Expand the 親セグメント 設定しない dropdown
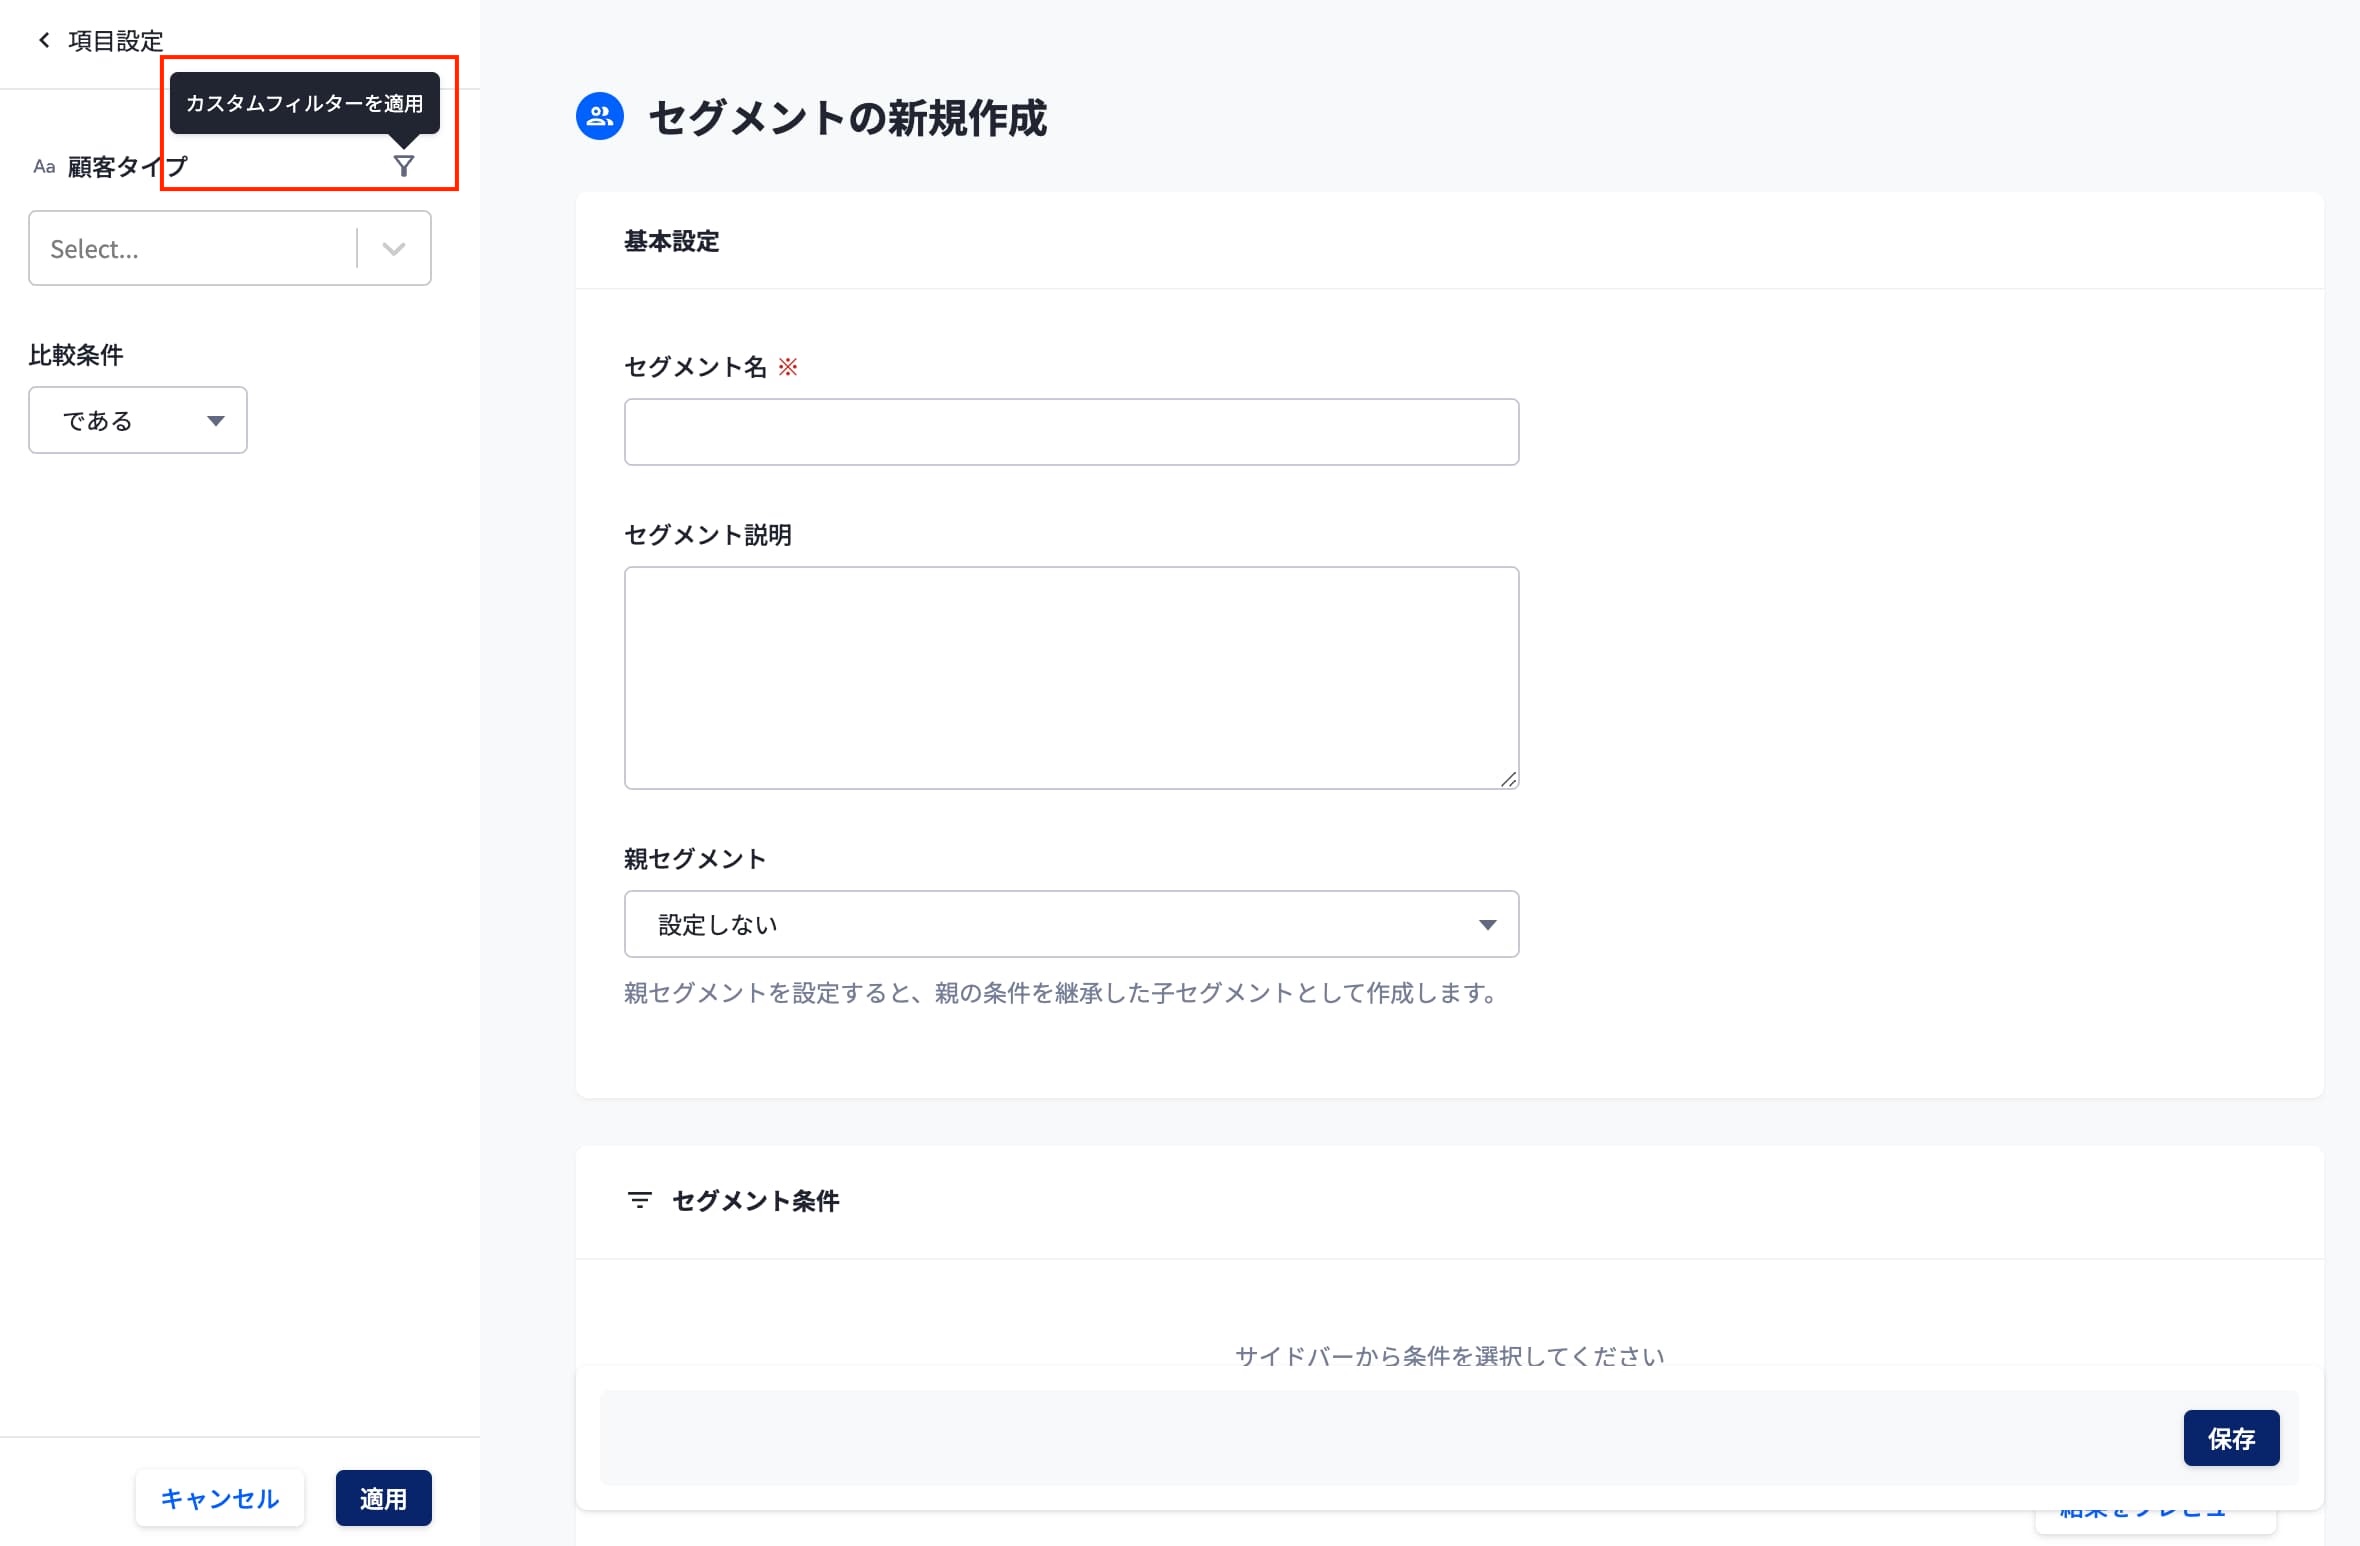 tap(1070, 925)
